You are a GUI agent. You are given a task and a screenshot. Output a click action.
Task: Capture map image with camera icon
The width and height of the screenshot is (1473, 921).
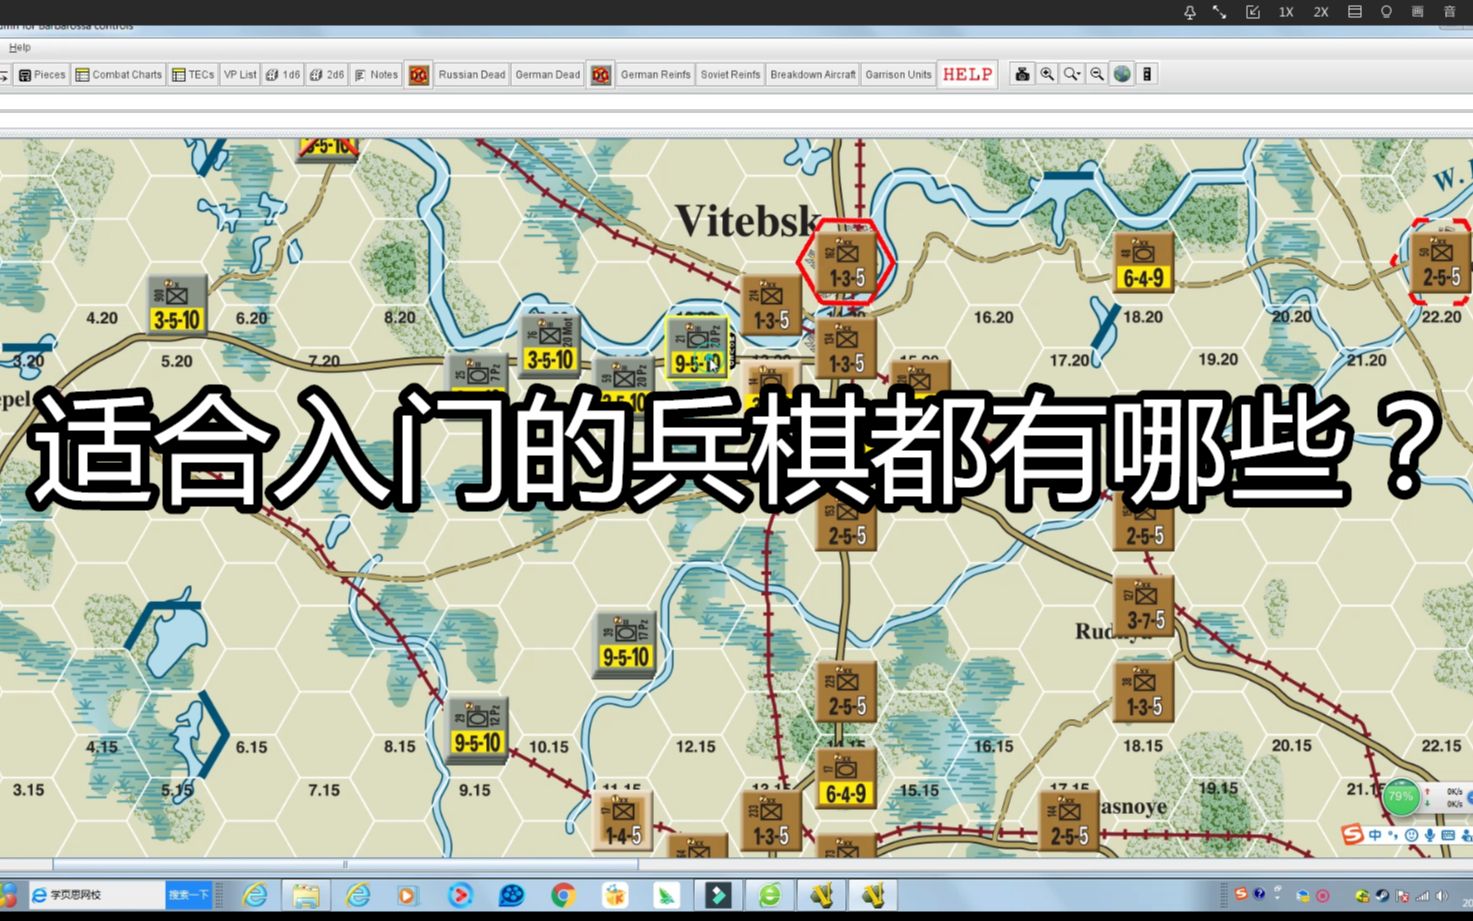1022,75
